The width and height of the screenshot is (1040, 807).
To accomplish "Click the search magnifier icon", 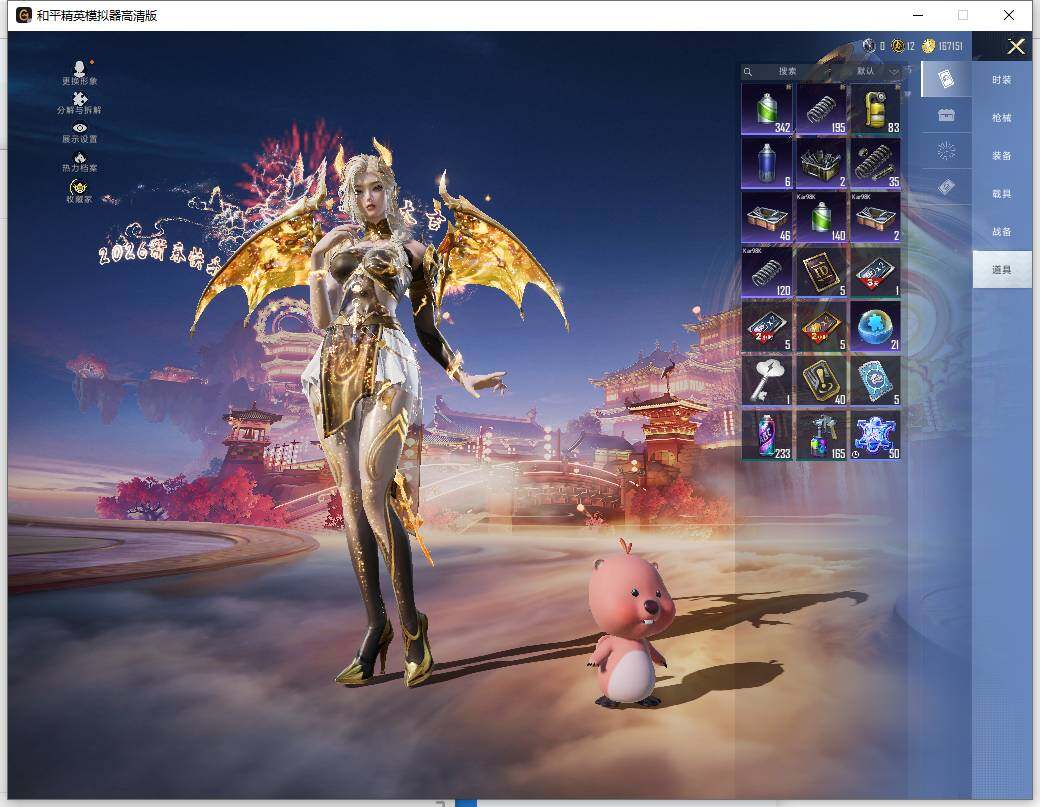I will [x=748, y=72].
